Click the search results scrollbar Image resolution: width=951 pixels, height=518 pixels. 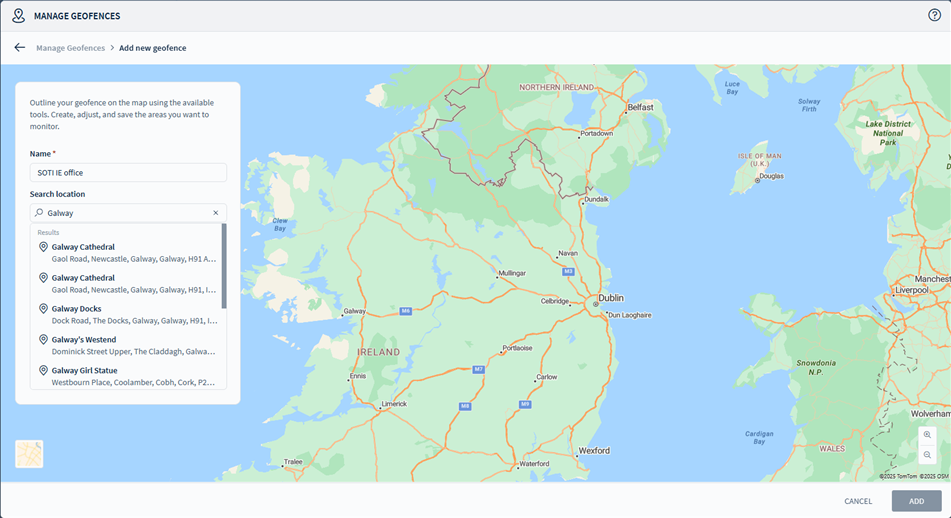(x=224, y=266)
